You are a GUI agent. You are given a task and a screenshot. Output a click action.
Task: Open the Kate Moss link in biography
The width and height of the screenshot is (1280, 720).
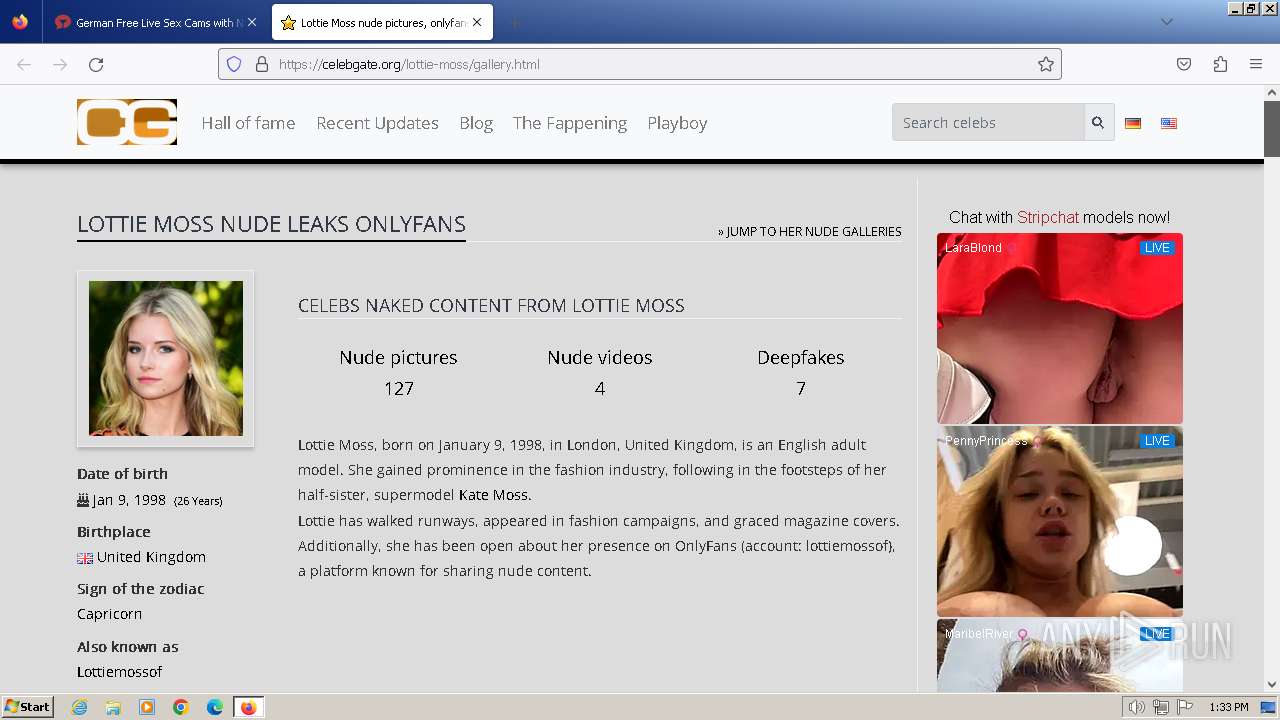tap(494, 495)
